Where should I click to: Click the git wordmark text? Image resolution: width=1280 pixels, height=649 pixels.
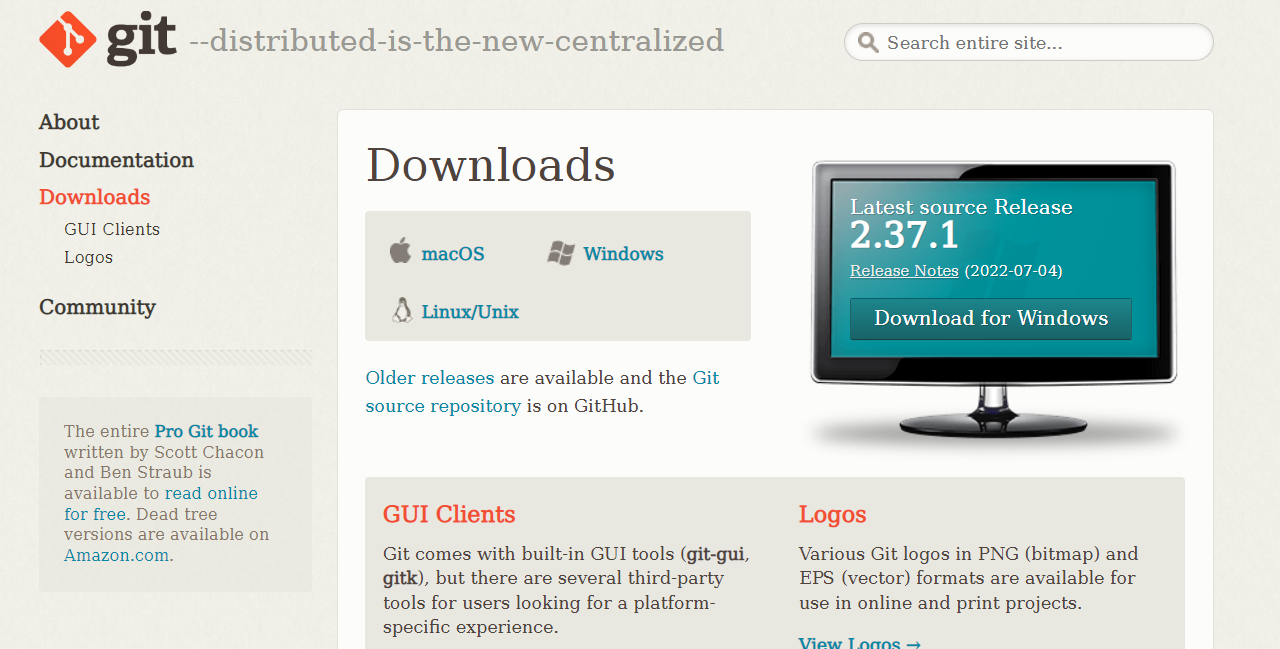coord(142,39)
